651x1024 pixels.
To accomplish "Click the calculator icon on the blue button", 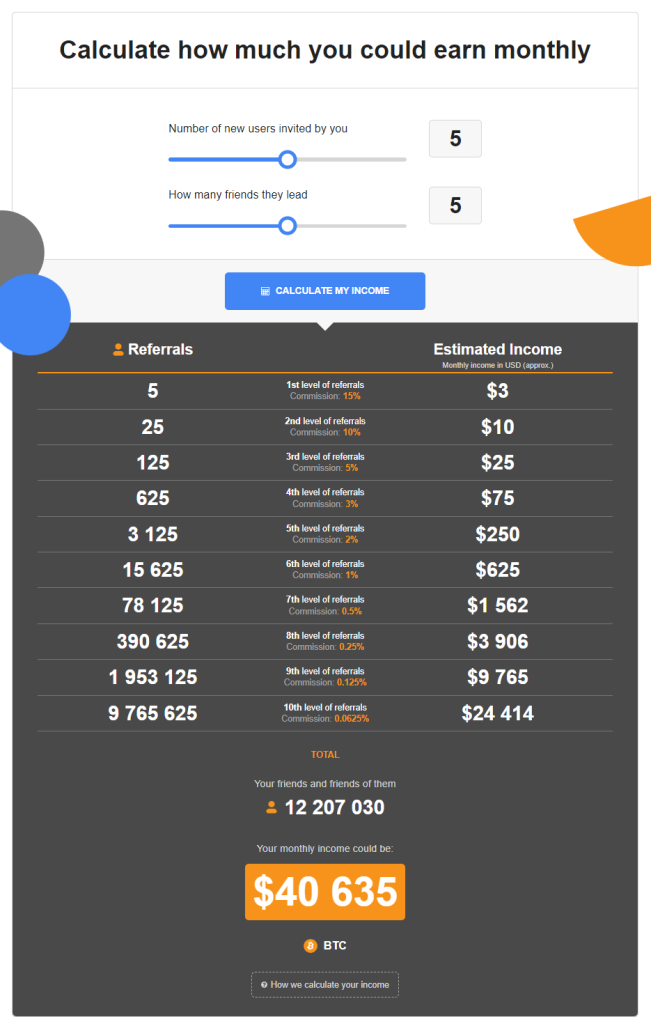I will pyautogui.click(x=265, y=291).
